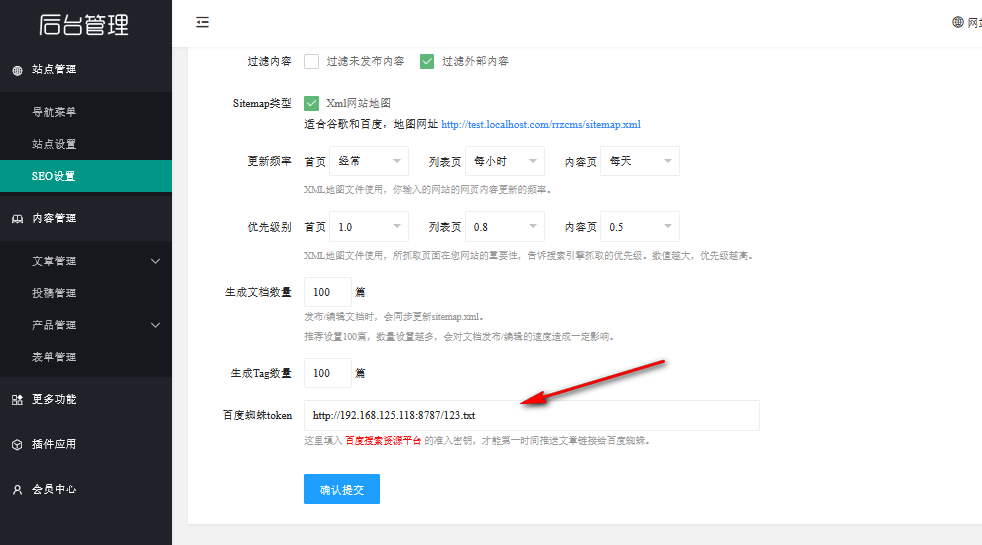Click the 确认提交 submit button
This screenshot has height=545, width=982.
[x=342, y=489]
